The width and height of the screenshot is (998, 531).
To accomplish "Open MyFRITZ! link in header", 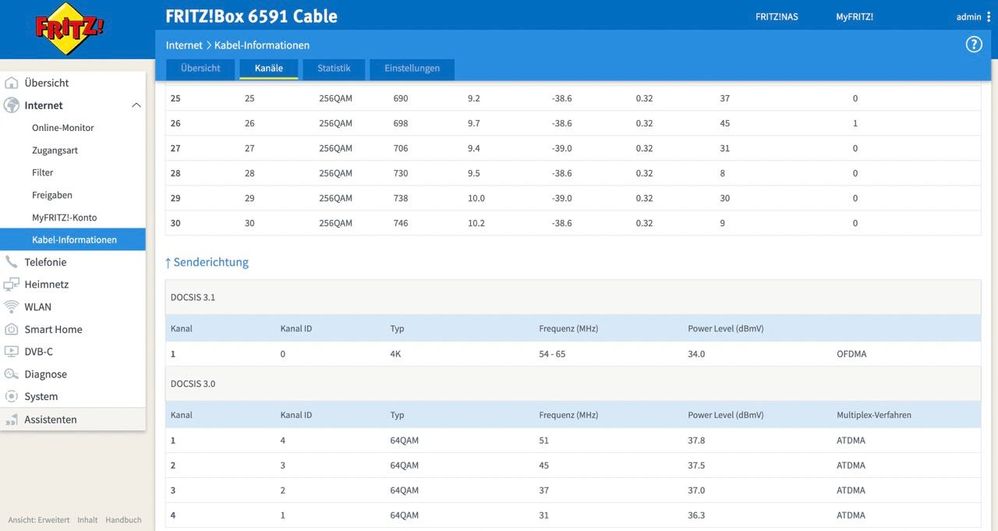I will point(854,17).
